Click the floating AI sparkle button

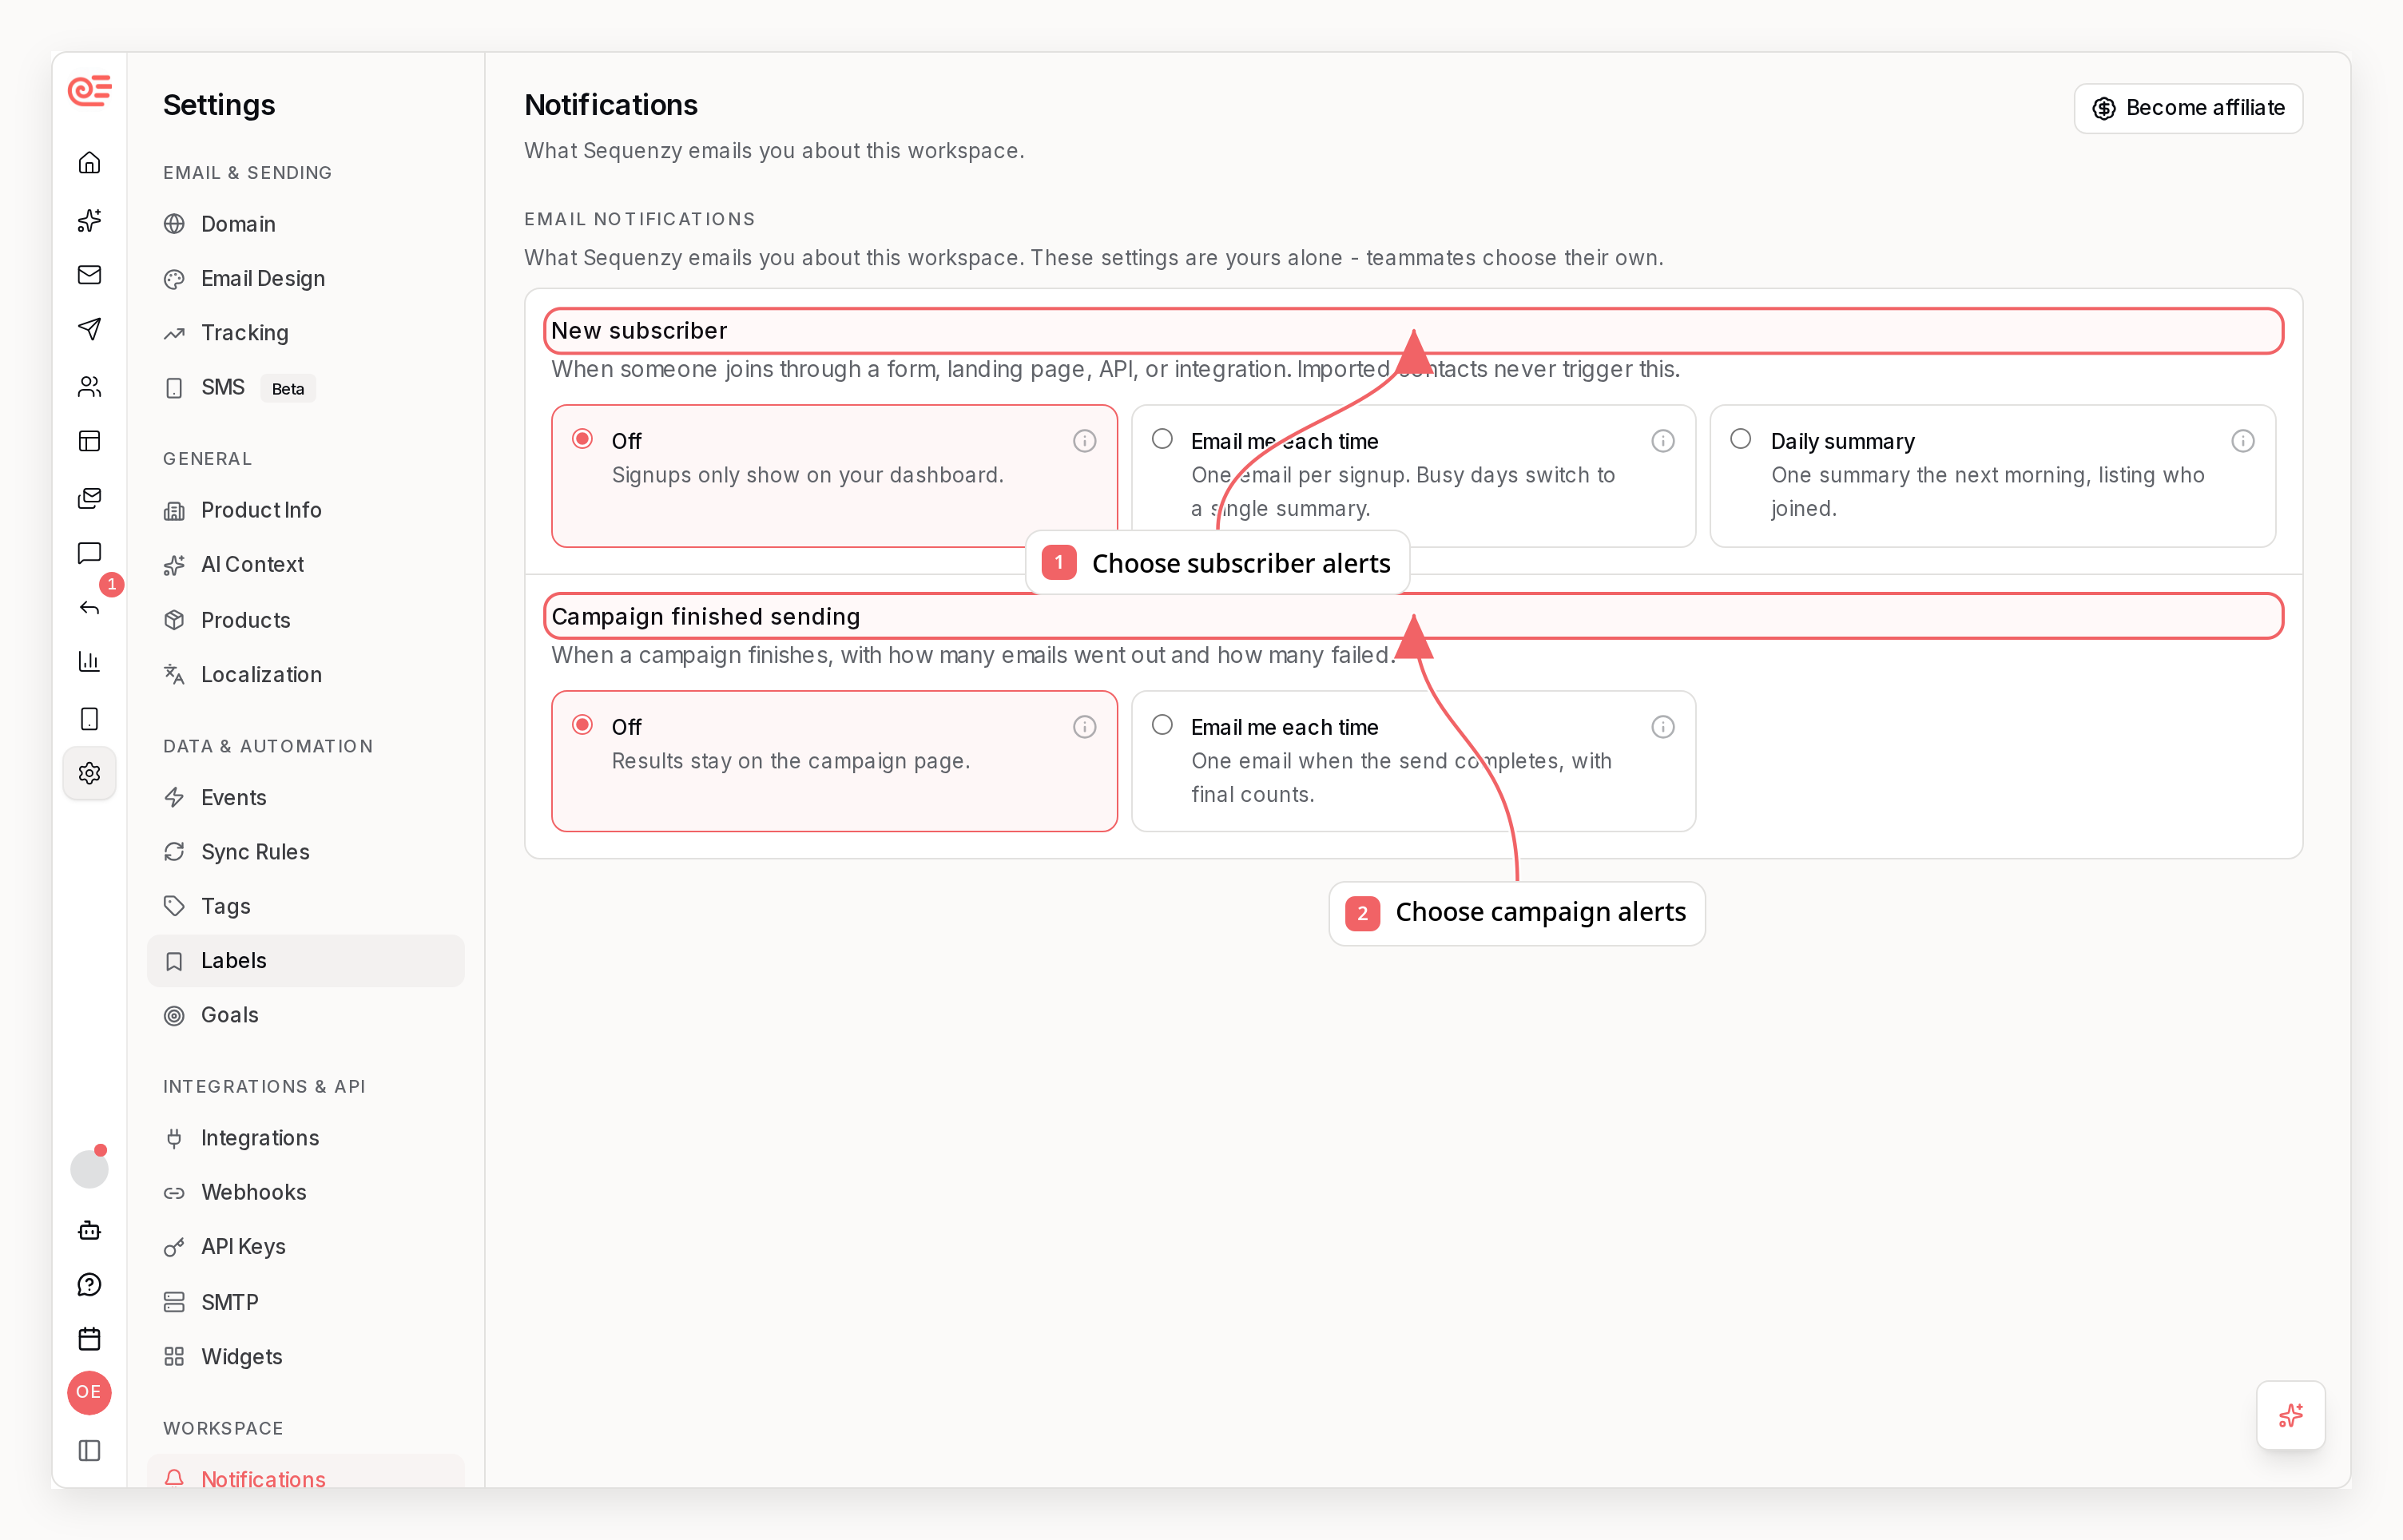tap(2290, 1415)
